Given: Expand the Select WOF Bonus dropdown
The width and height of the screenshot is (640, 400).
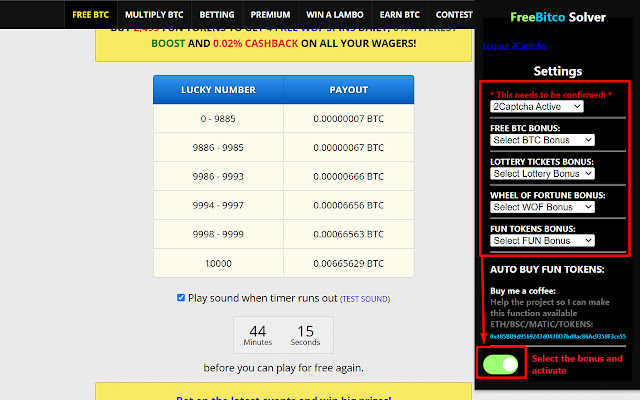Looking at the screenshot, I should pos(542,207).
